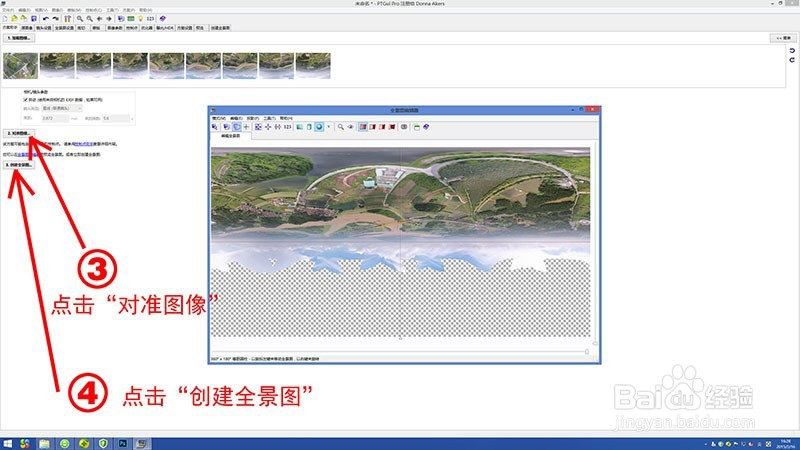Click the '1. Load images' button
This screenshot has width=800, height=450.
click(19, 38)
